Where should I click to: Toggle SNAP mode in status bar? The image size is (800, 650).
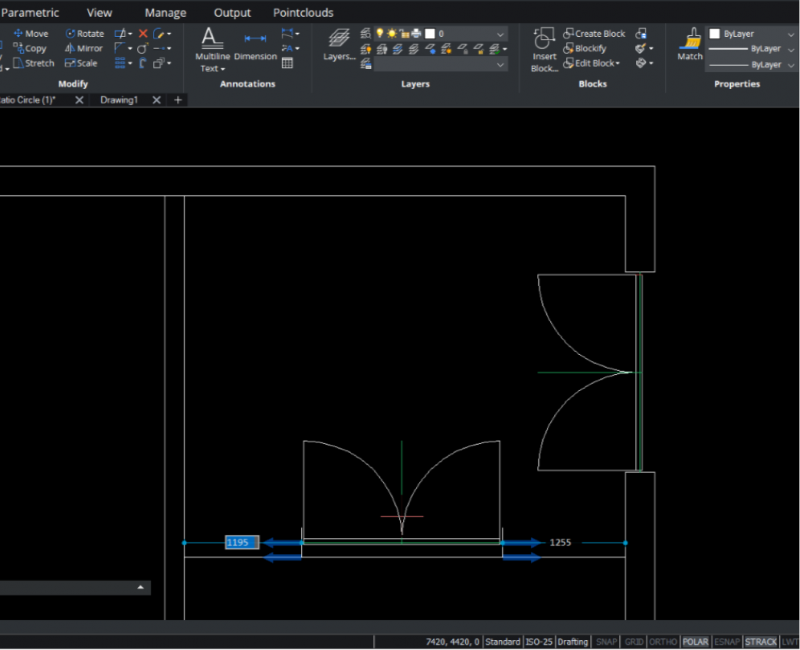pos(606,641)
